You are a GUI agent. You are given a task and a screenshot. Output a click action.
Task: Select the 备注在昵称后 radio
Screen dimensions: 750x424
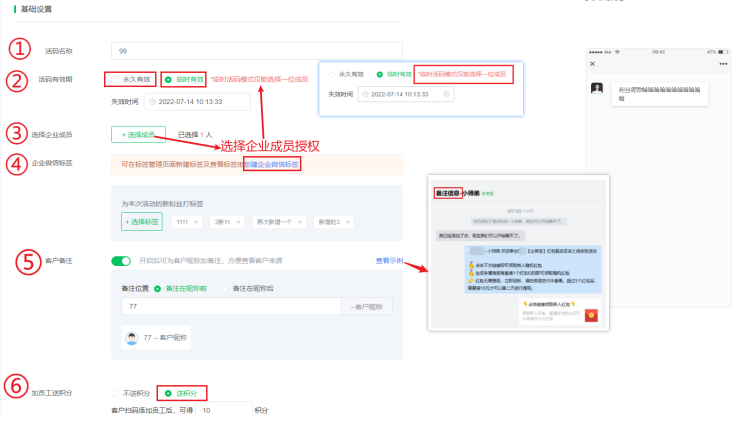tap(224, 289)
